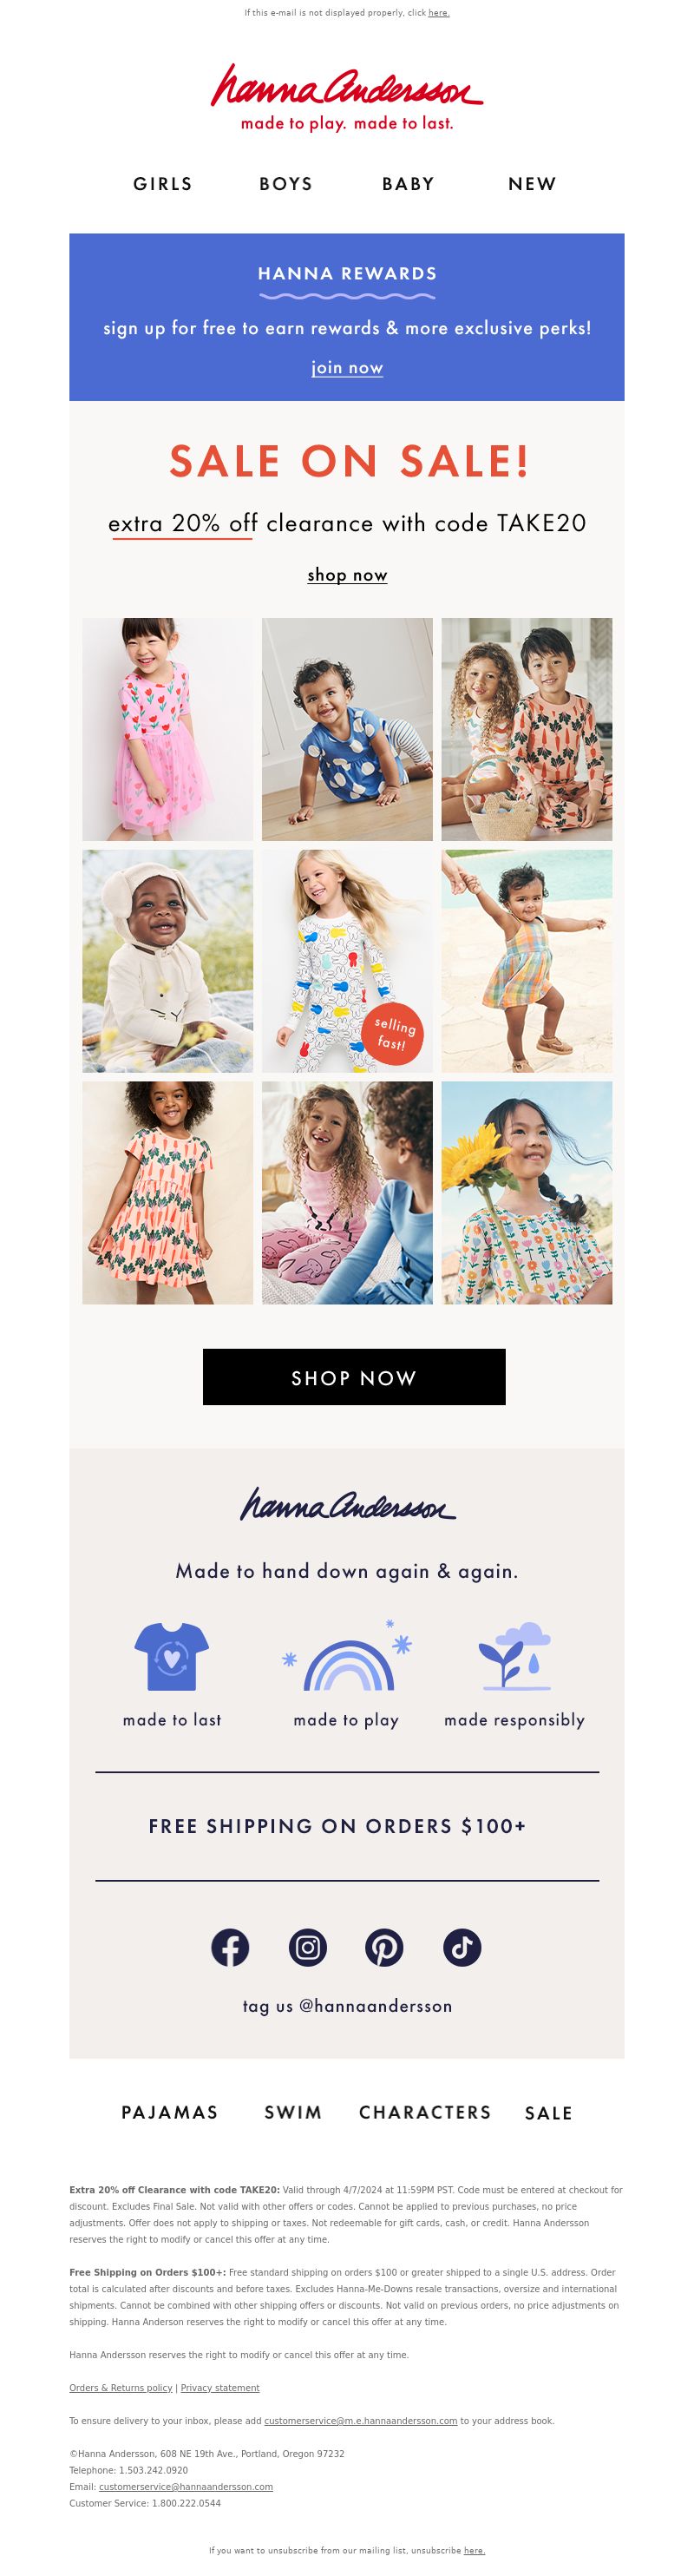Viewport: 694px width, 2576px height.
Task: Click the made responsibly plant icon
Action: [x=515, y=1657]
